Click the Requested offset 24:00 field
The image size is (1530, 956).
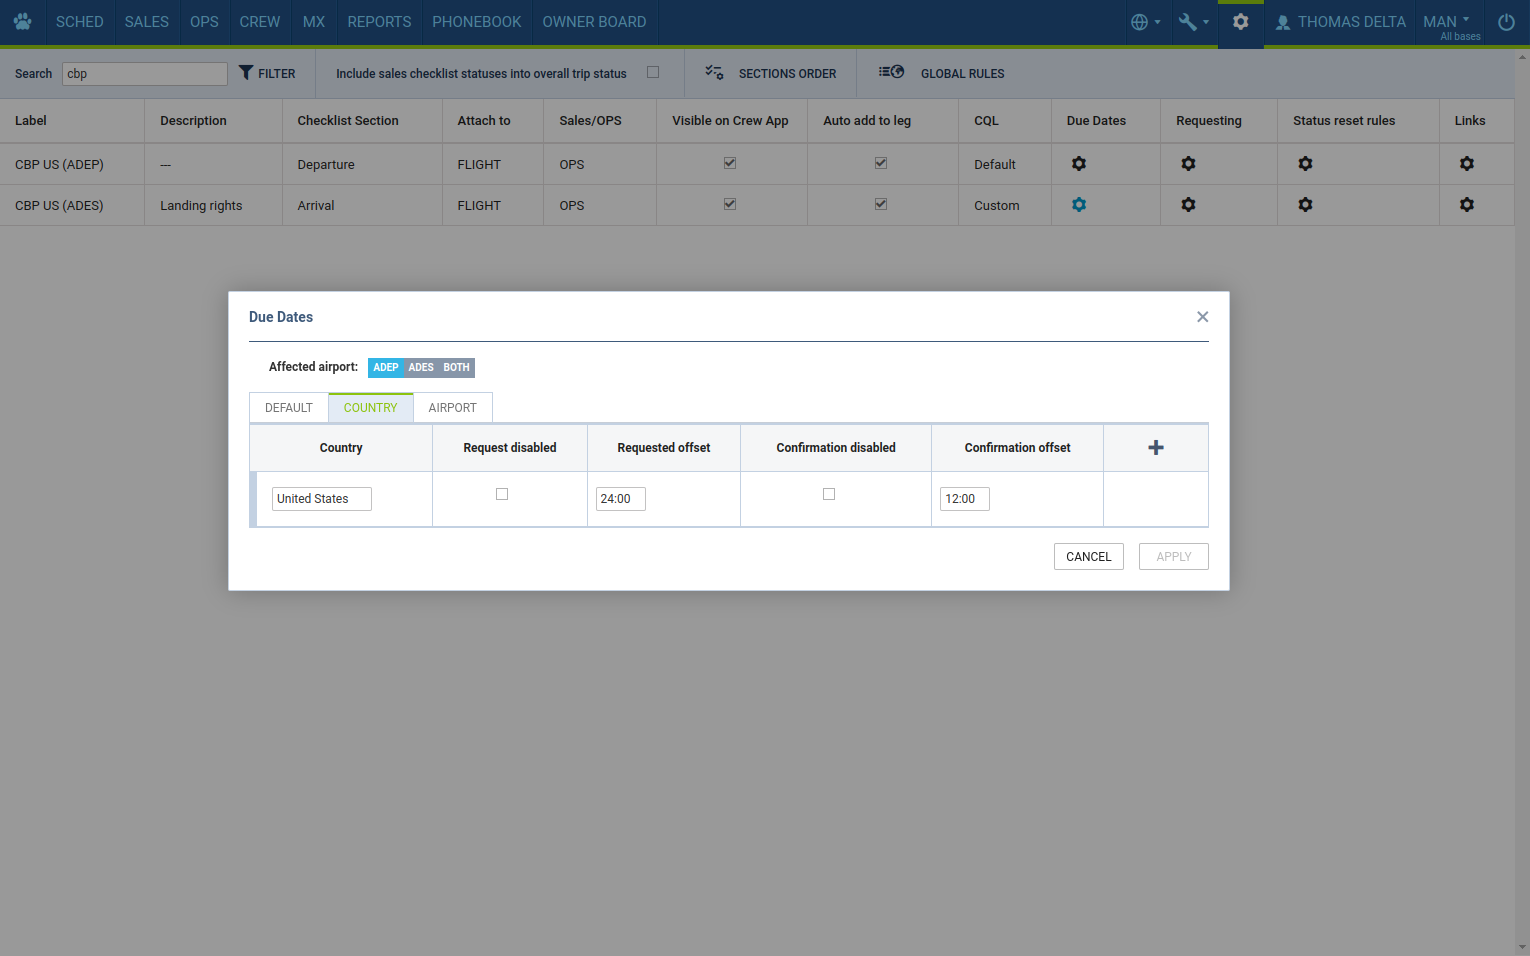pyautogui.click(x=620, y=499)
